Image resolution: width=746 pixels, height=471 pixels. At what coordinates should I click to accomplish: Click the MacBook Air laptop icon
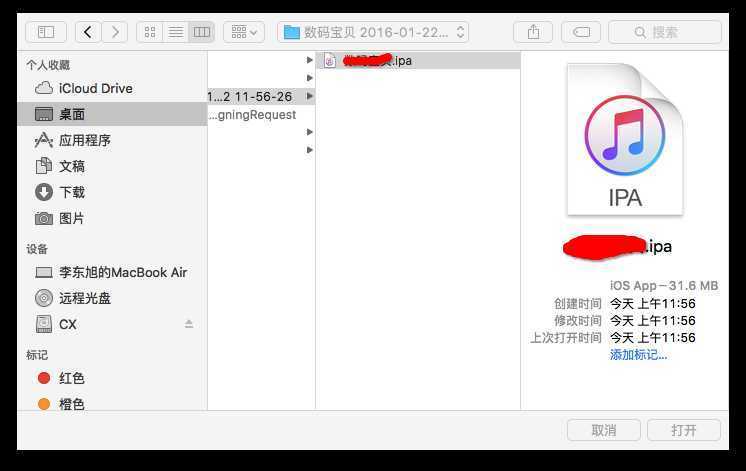[44, 273]
